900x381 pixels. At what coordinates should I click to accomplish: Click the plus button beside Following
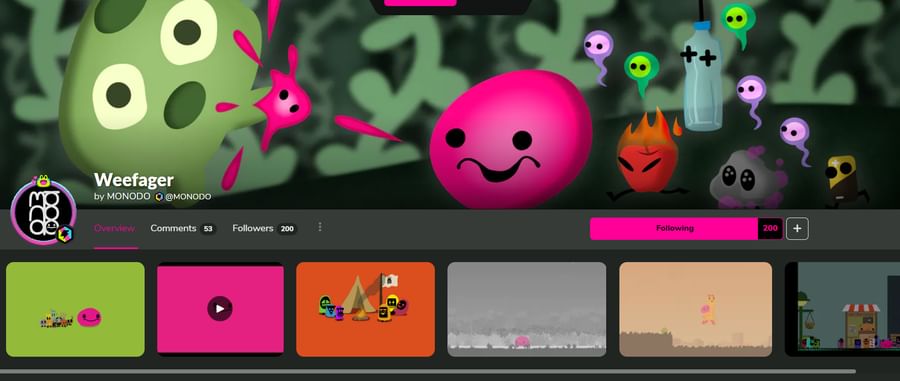coord(797,228)
